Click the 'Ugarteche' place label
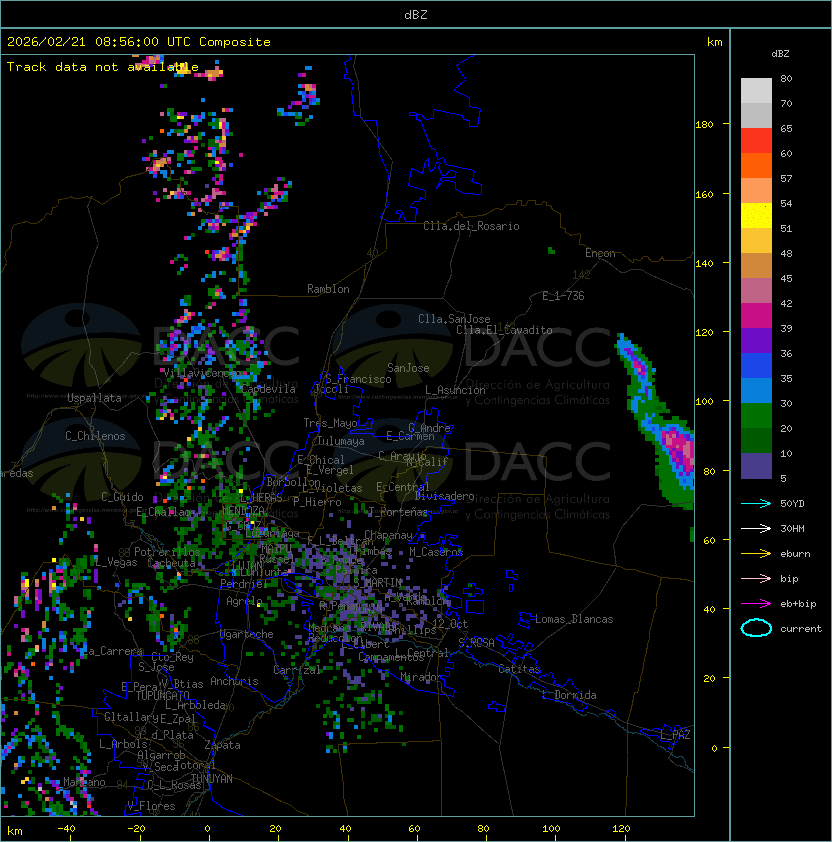The image size is (832, 842). click(x=247, y=634)
